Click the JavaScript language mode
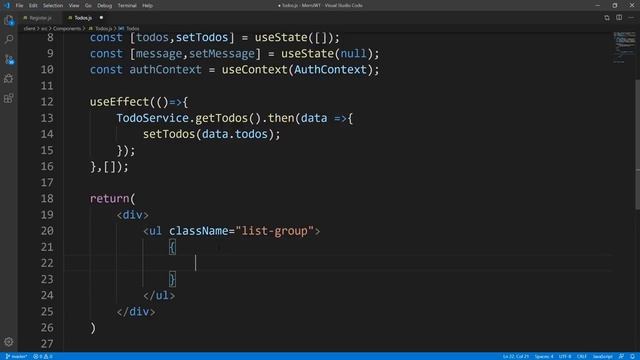 click(x=602, y=356)
